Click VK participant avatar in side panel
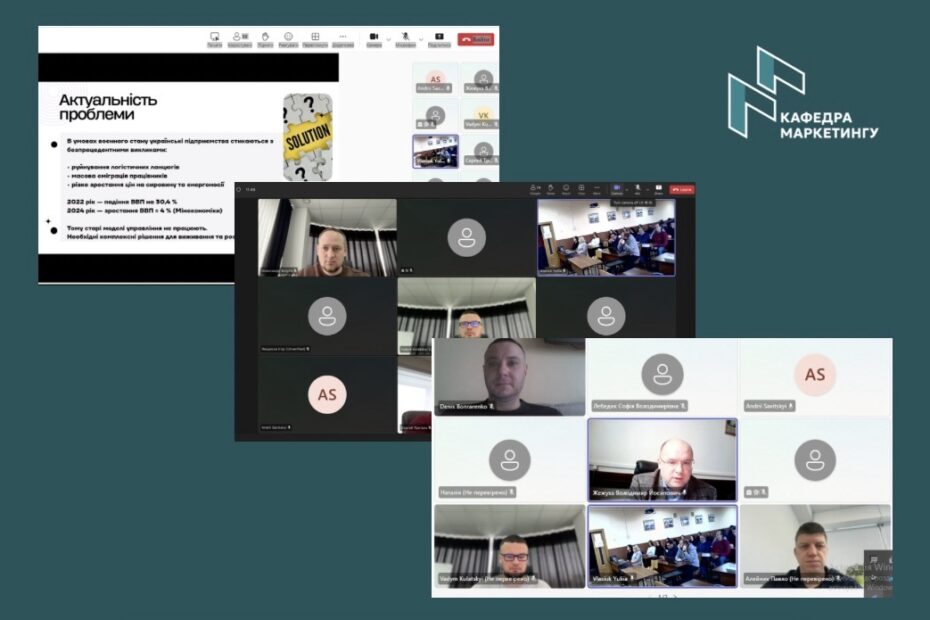This screenshot has height=620, width=930. (x=483, y=115)
